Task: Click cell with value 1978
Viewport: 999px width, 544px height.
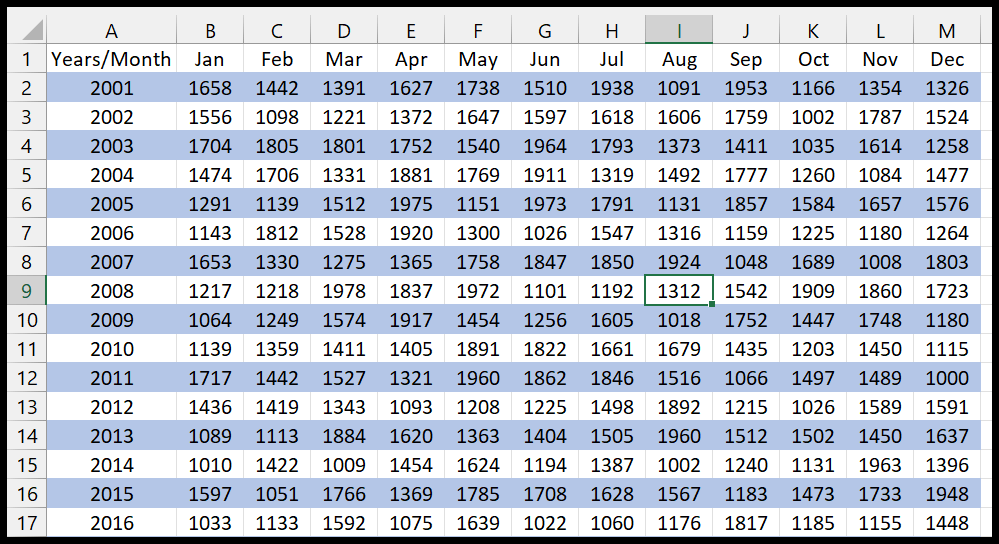Action: tap(344, 290)
